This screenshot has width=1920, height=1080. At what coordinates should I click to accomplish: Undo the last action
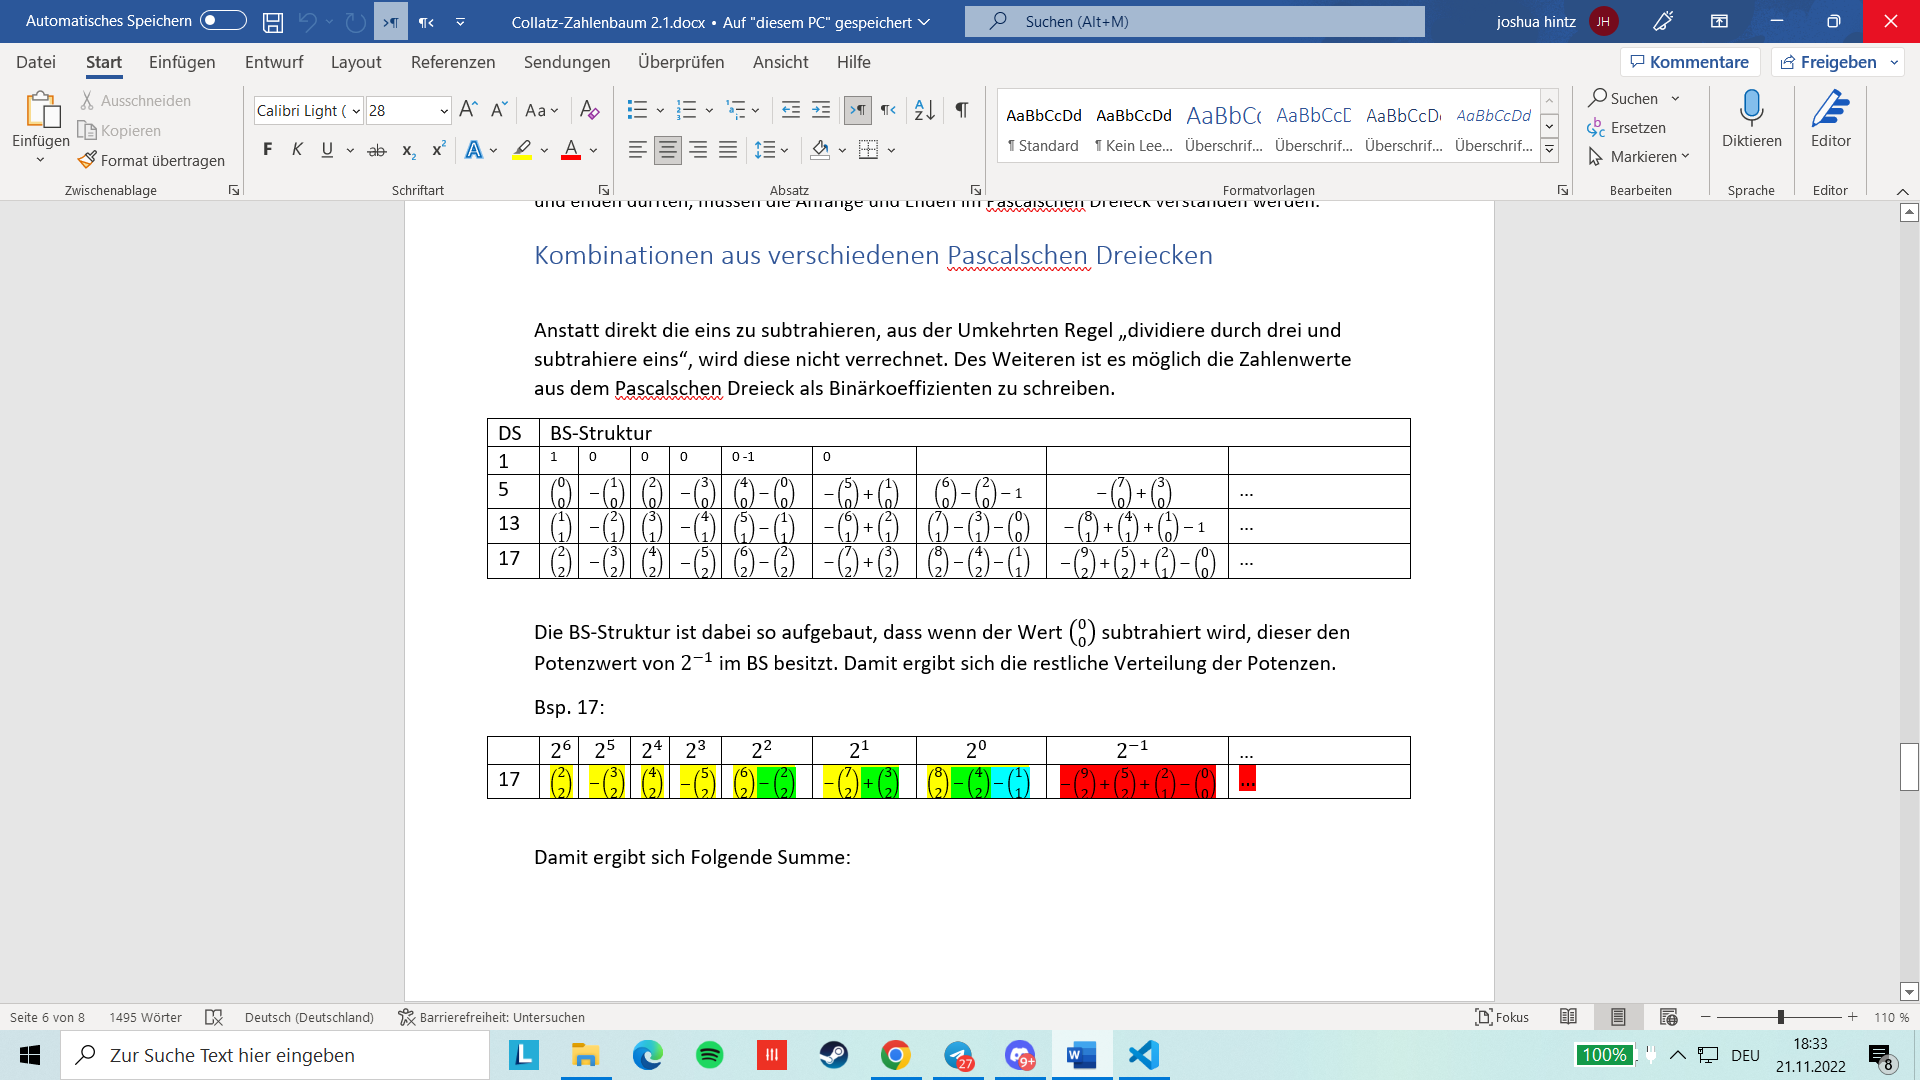(x=308, y=21)
